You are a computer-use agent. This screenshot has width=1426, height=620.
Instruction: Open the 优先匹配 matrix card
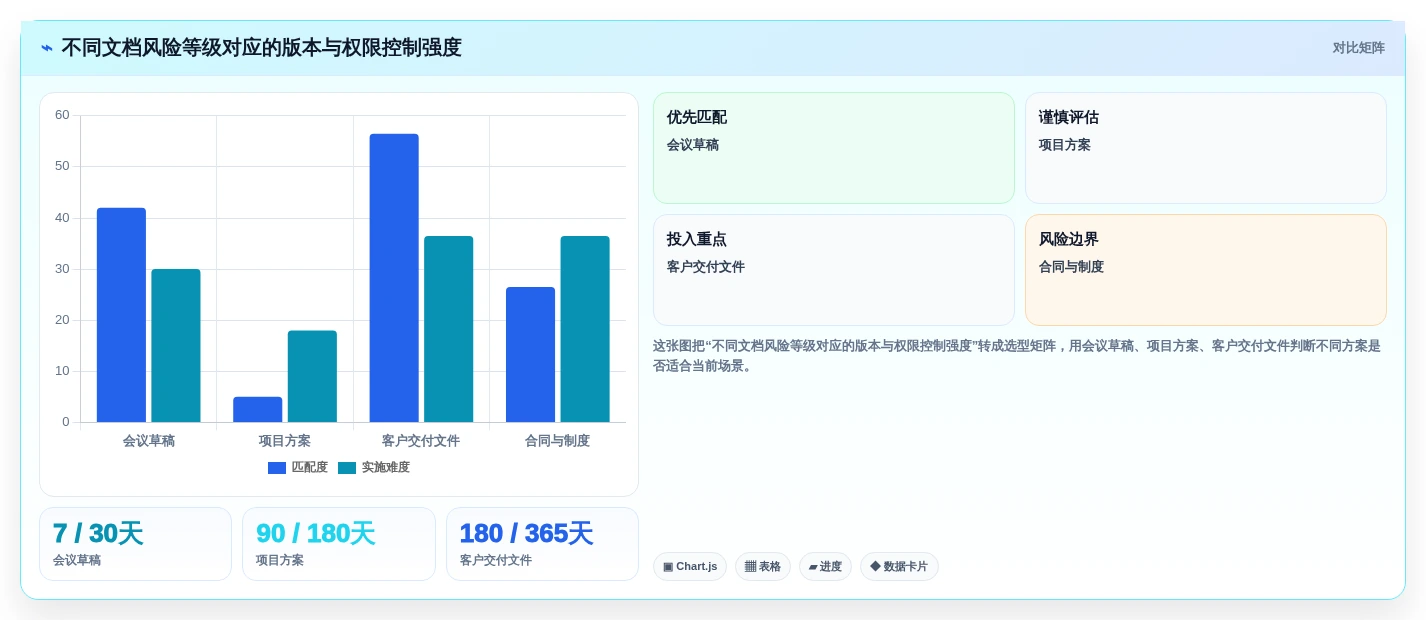834,148
